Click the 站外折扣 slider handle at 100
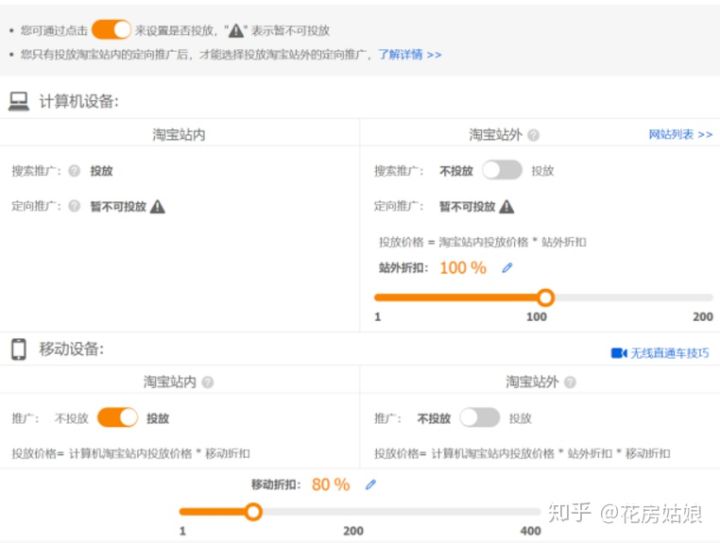 [545, 297]
